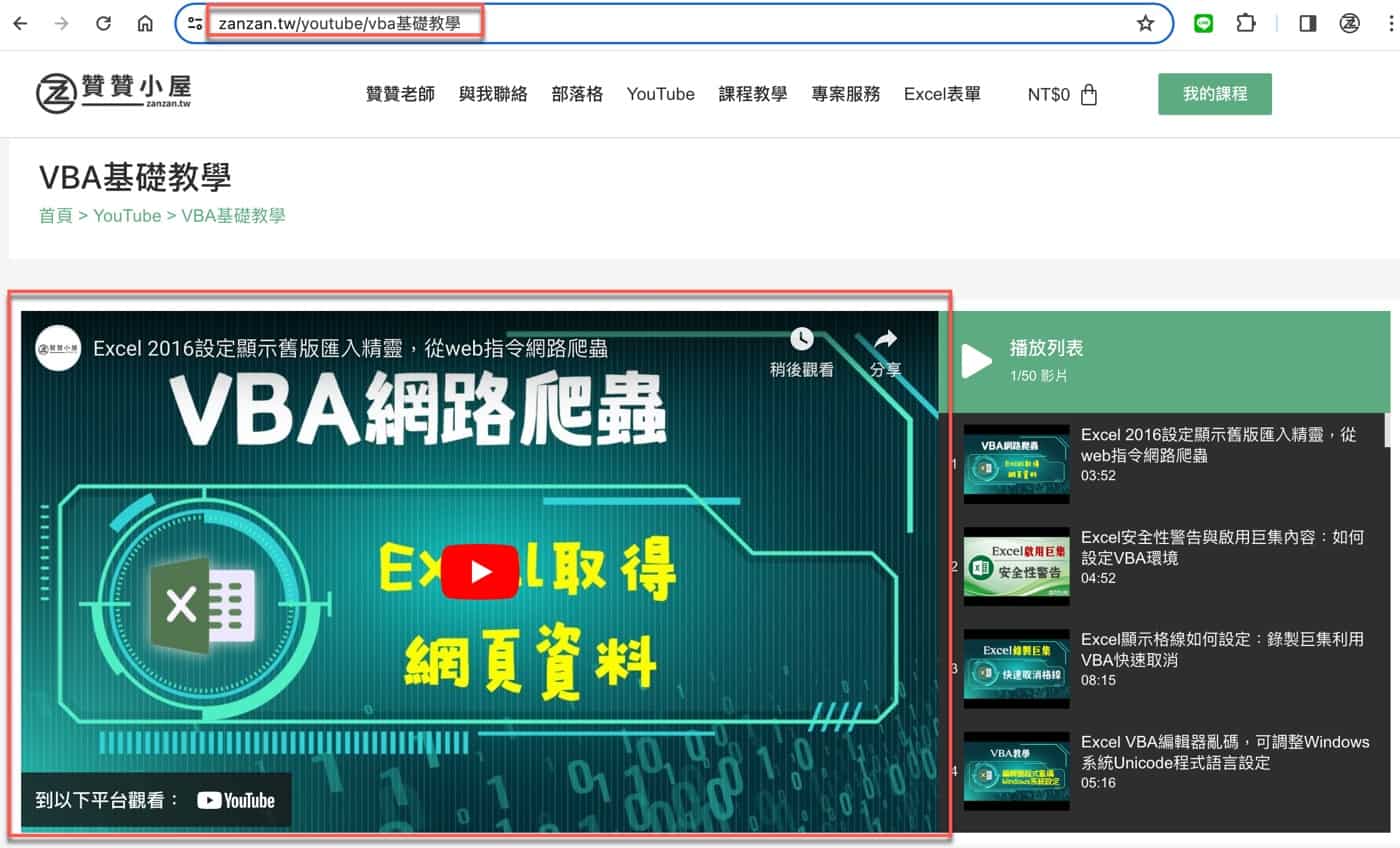Select thumbnail of Excel 2016設定顯示舊版匯入精靈 video
The width and height of the screenshot is (1400, 848).
tap(1016, 464)
